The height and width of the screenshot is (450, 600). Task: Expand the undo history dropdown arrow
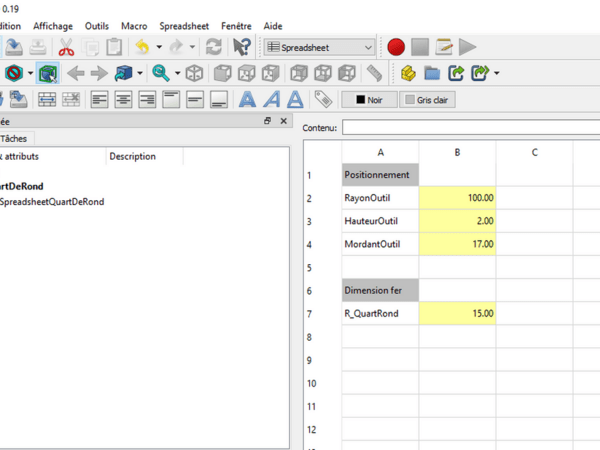click(159, 47)
